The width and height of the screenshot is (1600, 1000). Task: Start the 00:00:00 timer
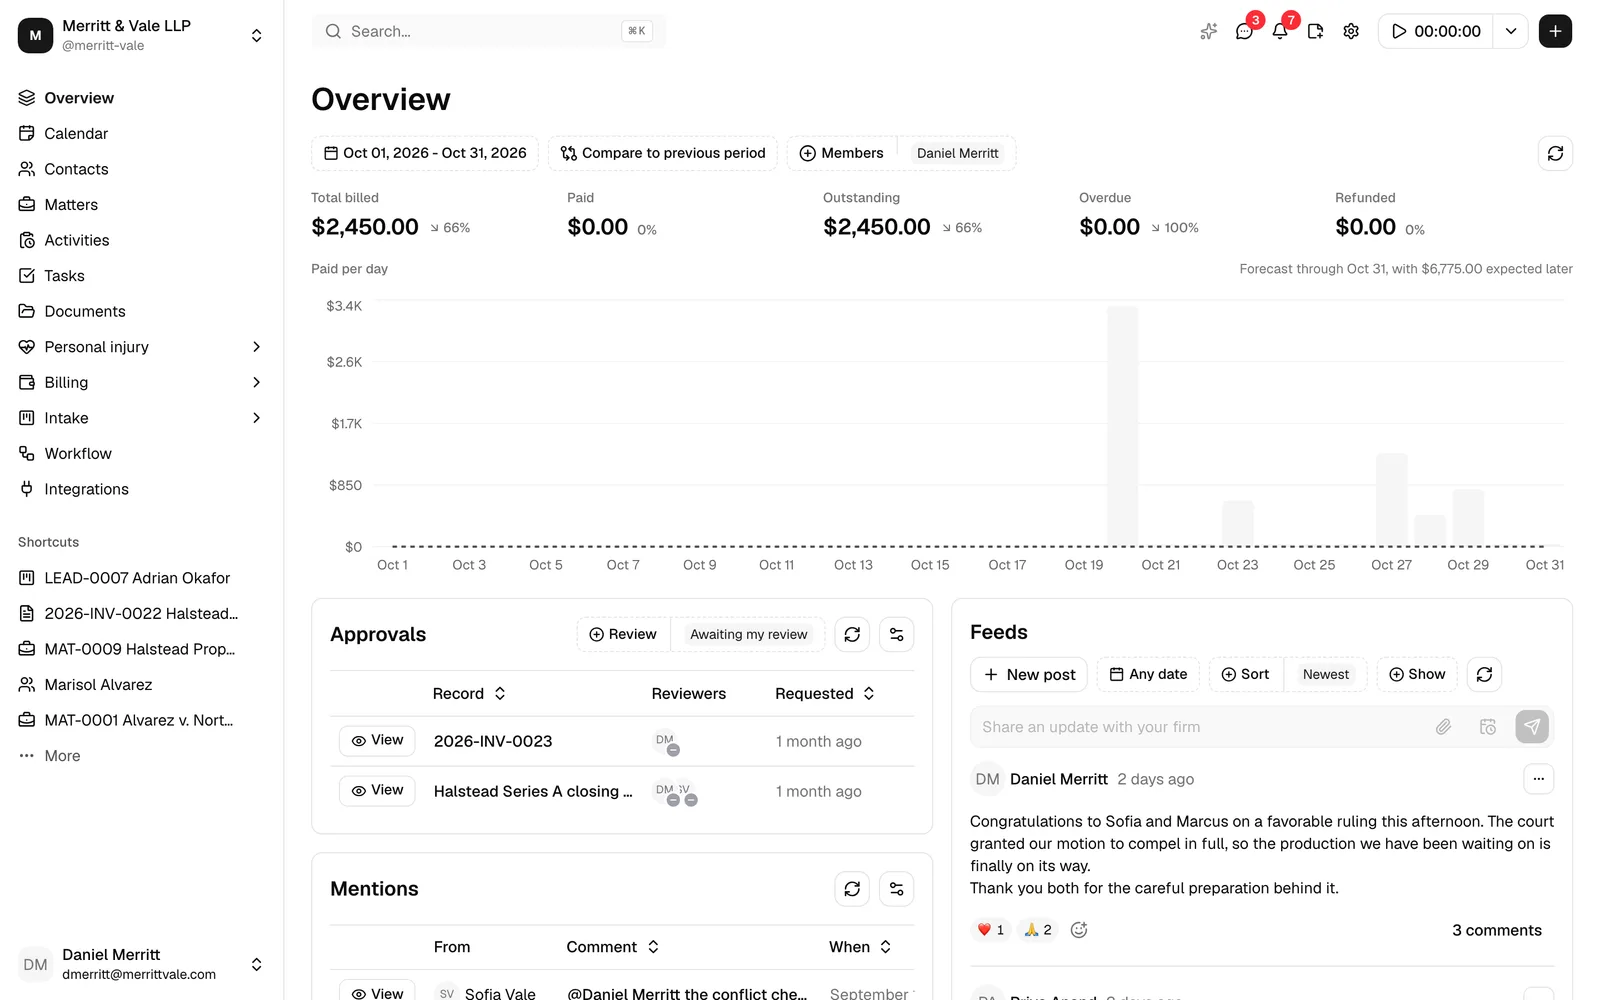[1436, 31]
